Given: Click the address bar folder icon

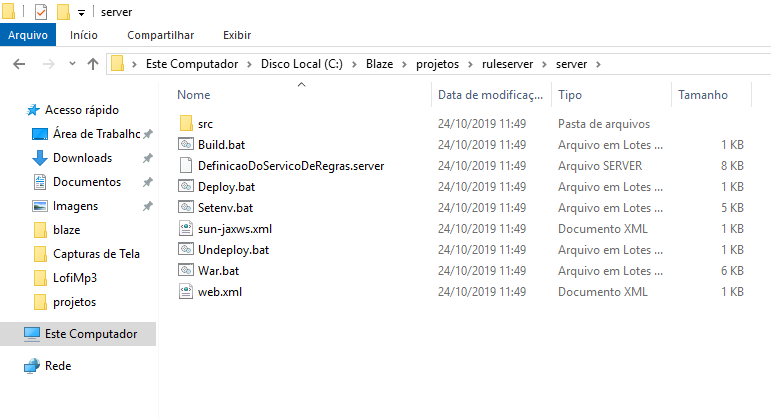Looking at the screenshot, I should (x=117, y=63).
